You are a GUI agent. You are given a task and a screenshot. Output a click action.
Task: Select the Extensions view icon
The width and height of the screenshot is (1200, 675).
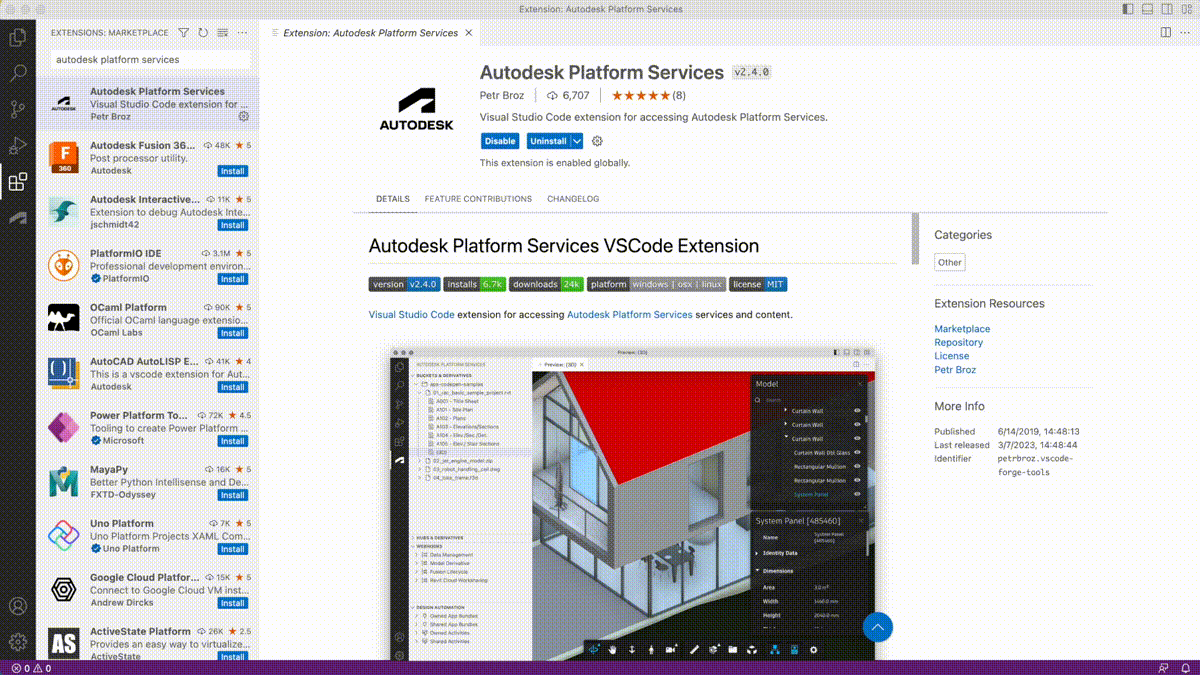click(x=17, y=182)
